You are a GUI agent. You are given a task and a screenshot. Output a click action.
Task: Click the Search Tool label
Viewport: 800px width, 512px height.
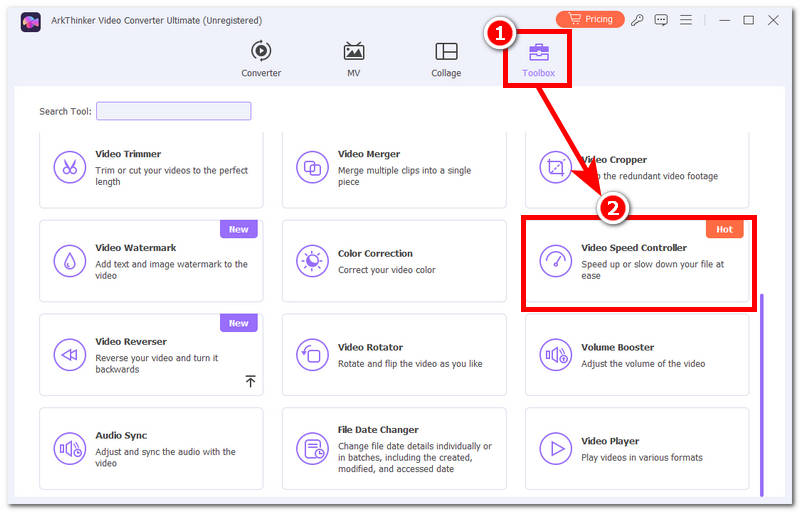coord(65,111)
